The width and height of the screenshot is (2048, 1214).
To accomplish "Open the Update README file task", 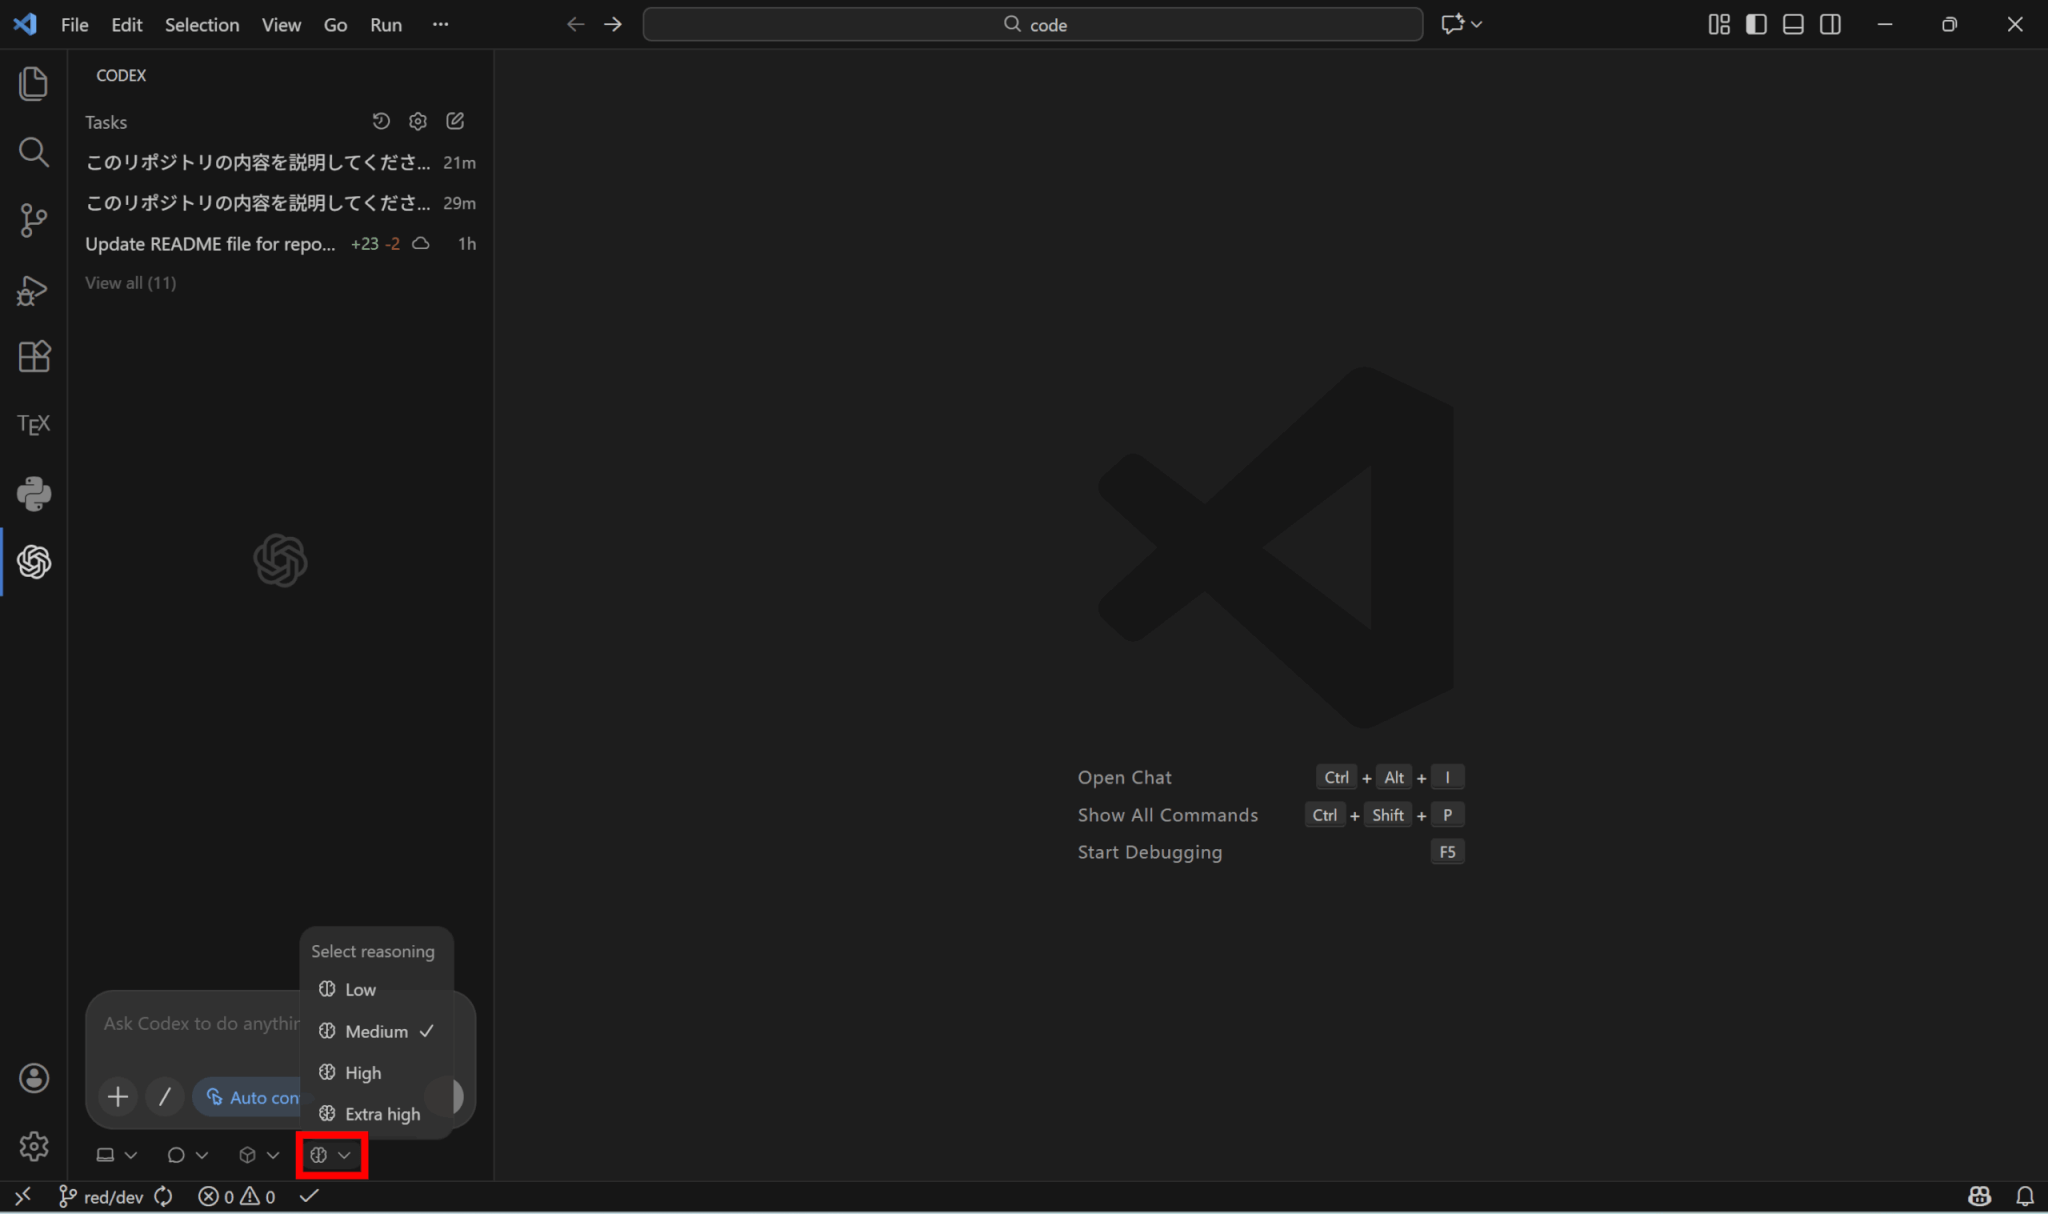I will [x=210, y=244].
